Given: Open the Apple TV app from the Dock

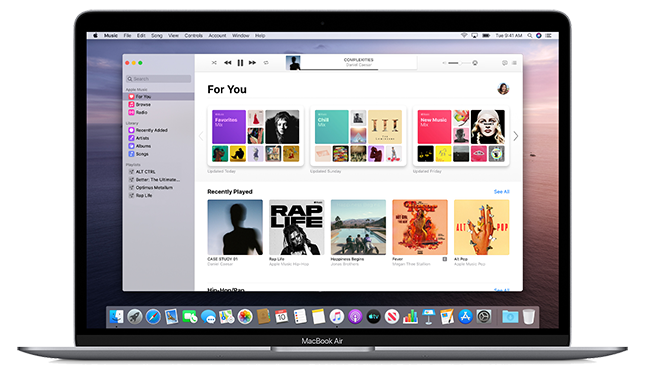Looking at the screenshot, I should pos(374,317).
